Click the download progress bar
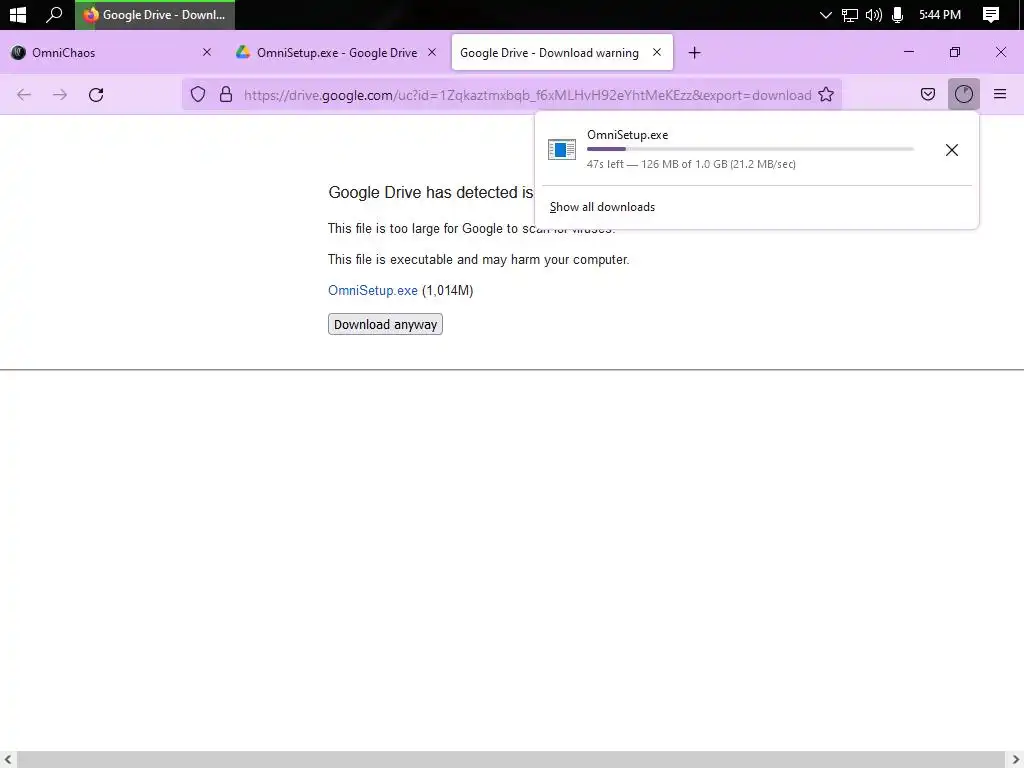This screenshot has height=768, width=1024. click(750, 150)
